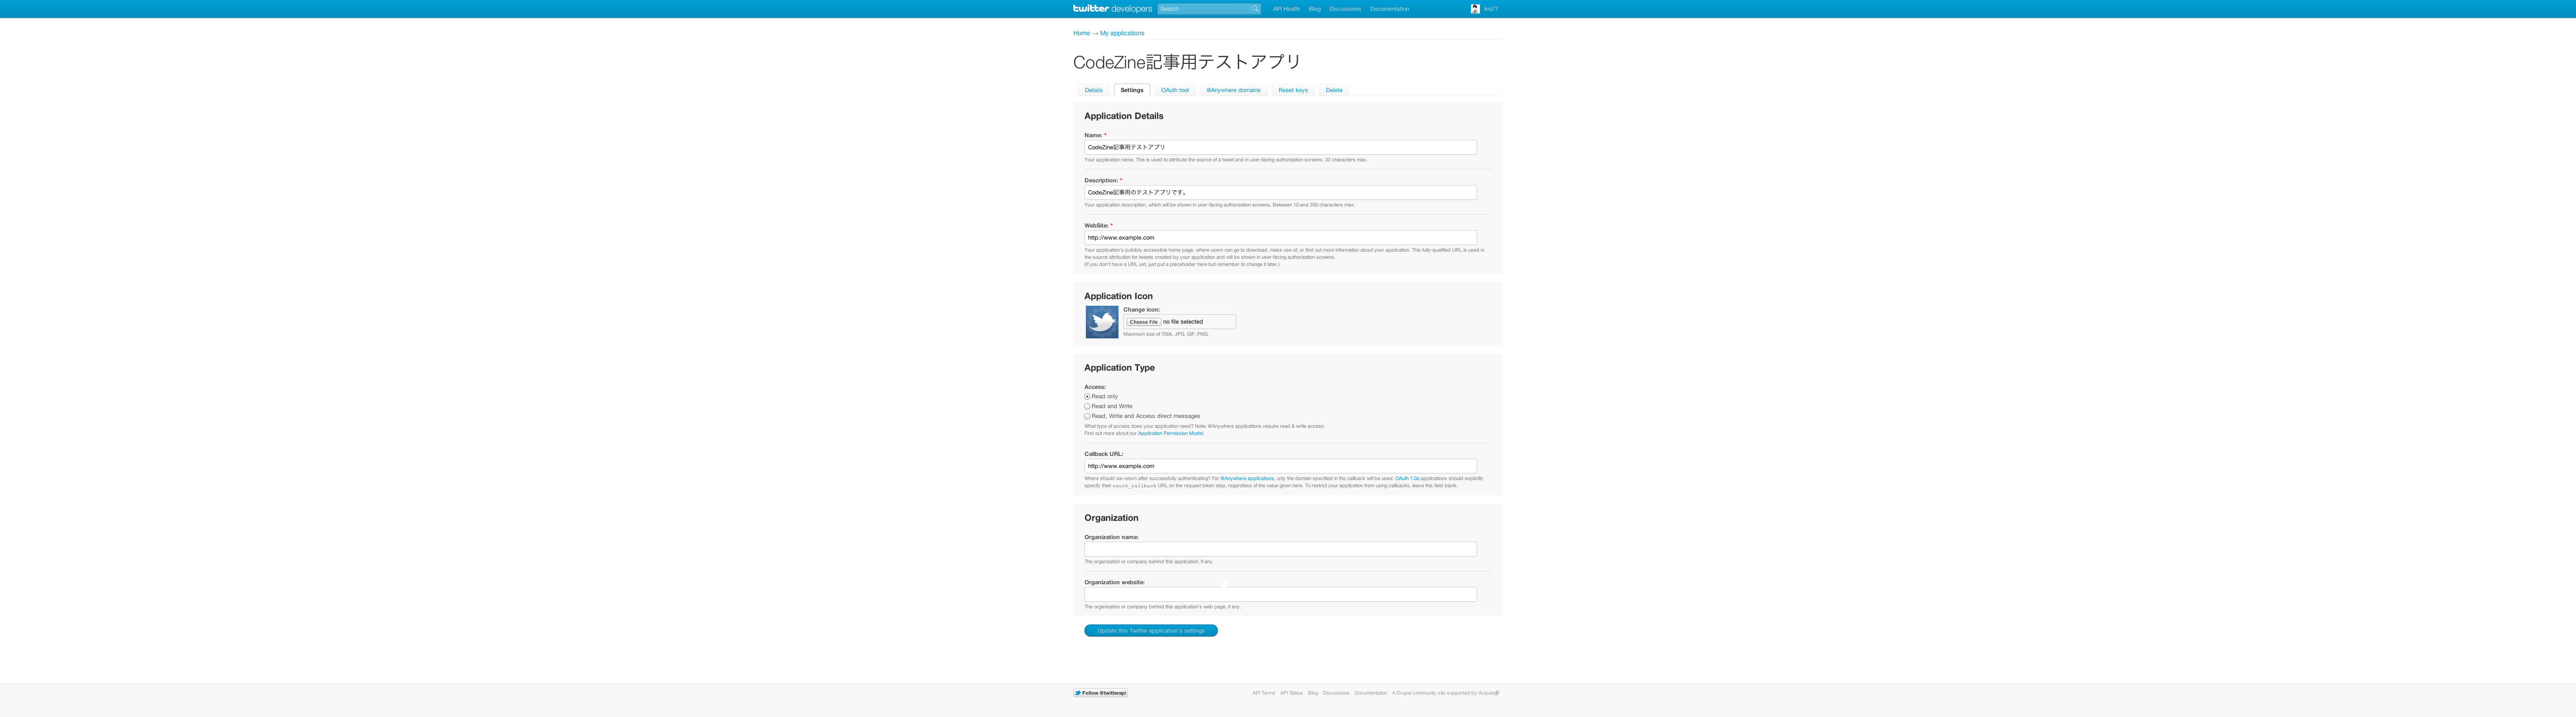Open the footer Blog link
Viewport: 2576px width, 717px height.
tap(1313, 693)
